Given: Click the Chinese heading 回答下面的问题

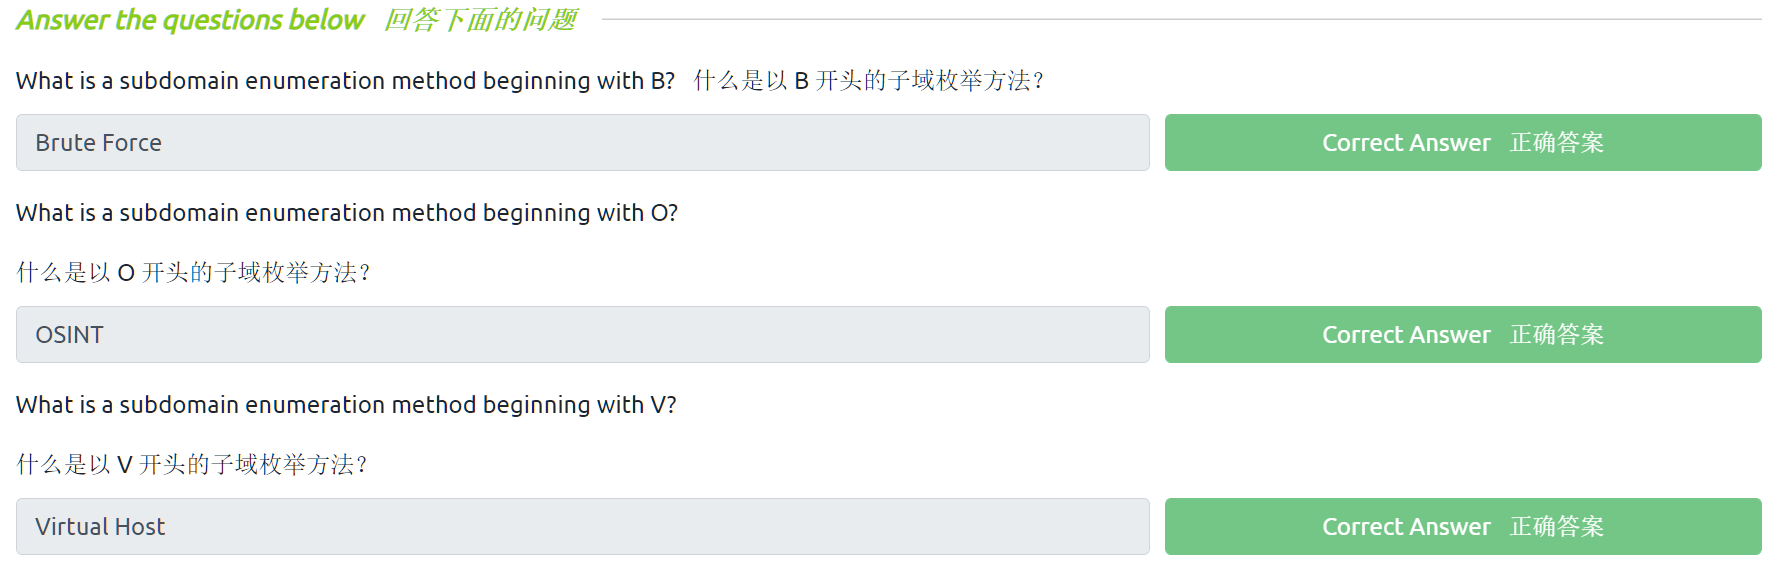Looking at the screenshot, I should pyautogui.click(x=480, y=20).
